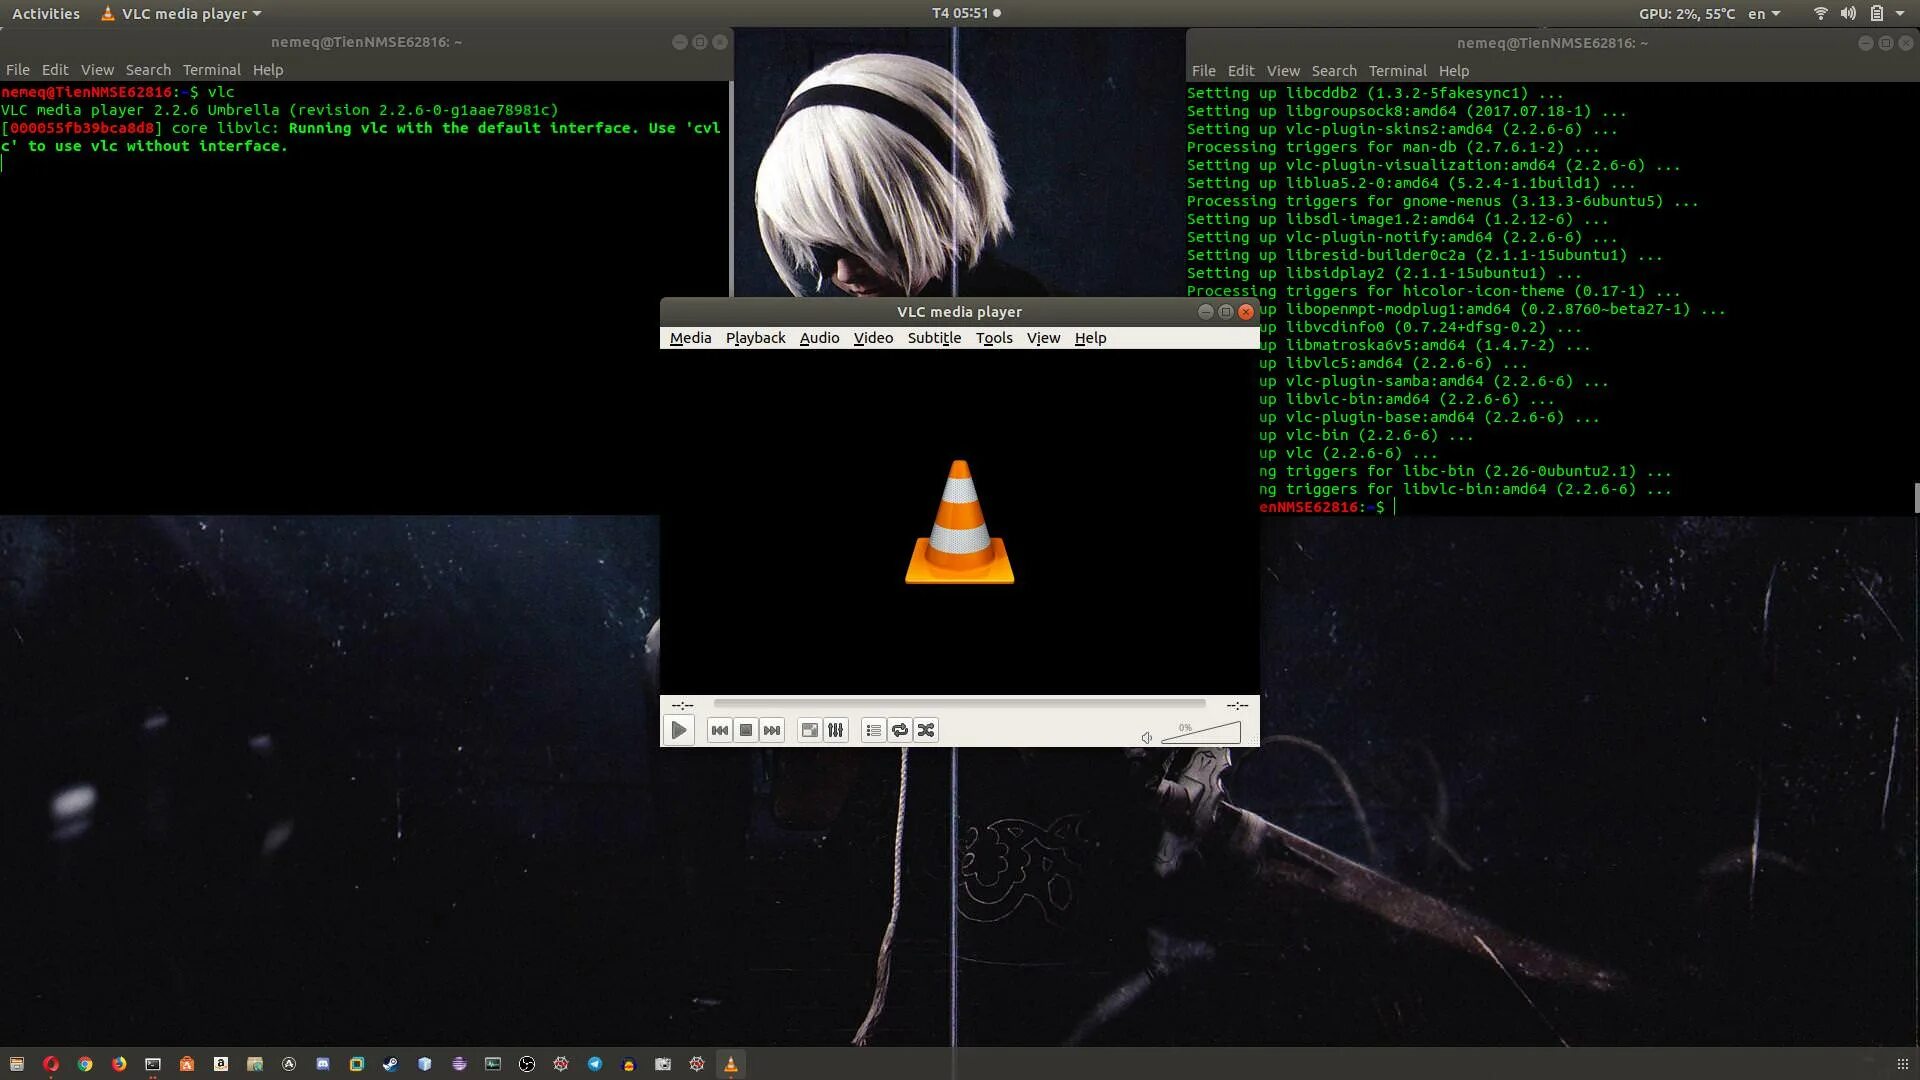Skip to the next media track
Image resolution: width=1920 pixels, height=1080 pixels.
(x=771, y=730)
